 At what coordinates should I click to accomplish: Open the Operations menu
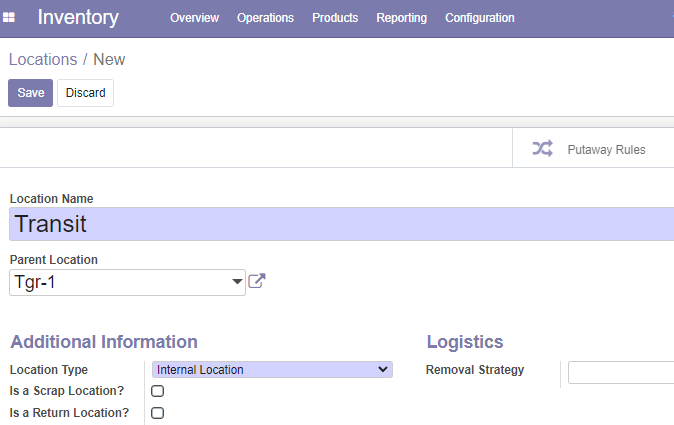coord(265,18)
